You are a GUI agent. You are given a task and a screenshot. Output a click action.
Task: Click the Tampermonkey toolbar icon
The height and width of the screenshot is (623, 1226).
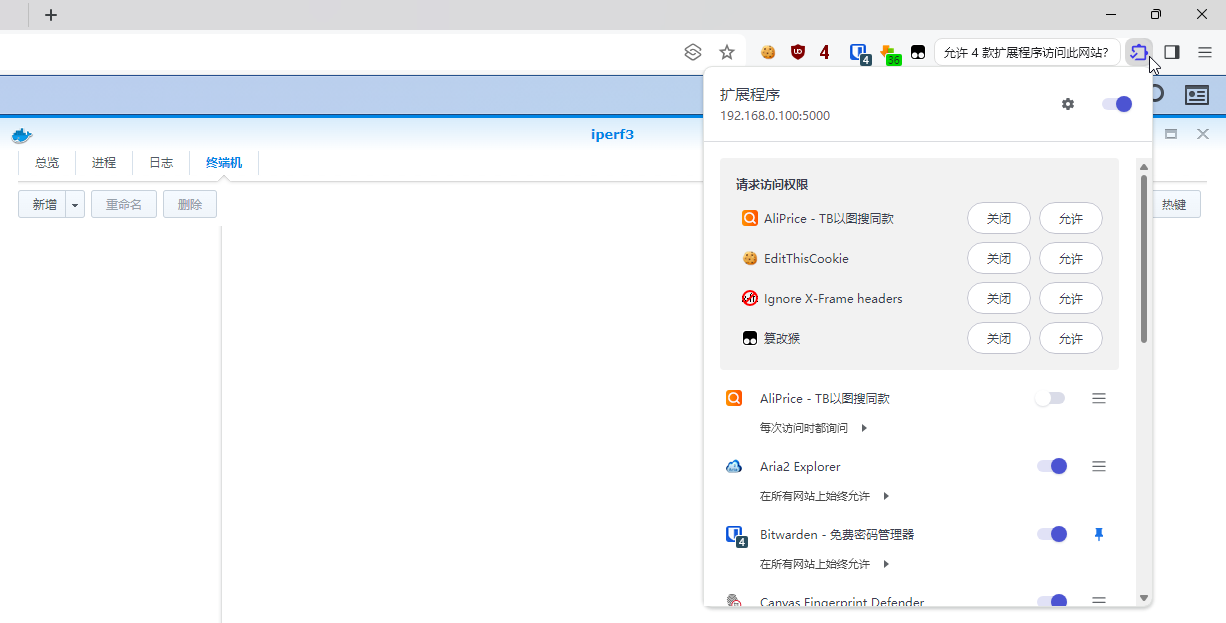tap(917, 52)
